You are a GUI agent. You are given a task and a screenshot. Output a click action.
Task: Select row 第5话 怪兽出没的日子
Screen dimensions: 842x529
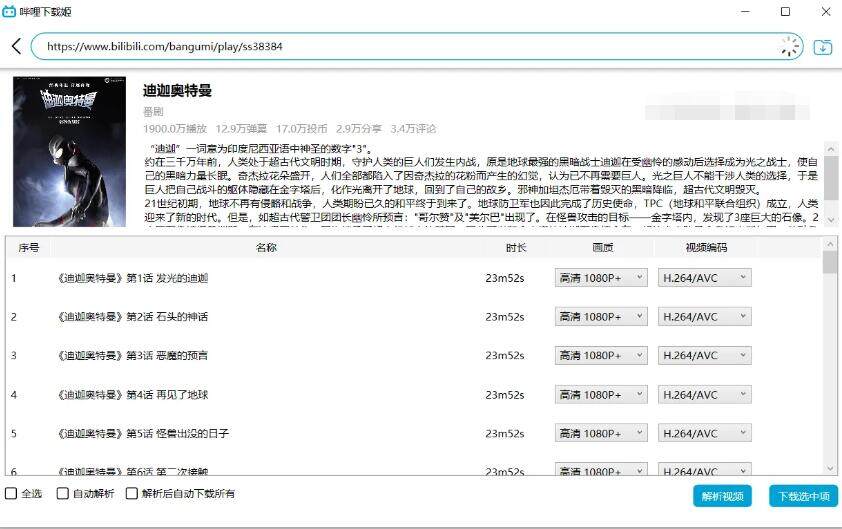(413, 433)
